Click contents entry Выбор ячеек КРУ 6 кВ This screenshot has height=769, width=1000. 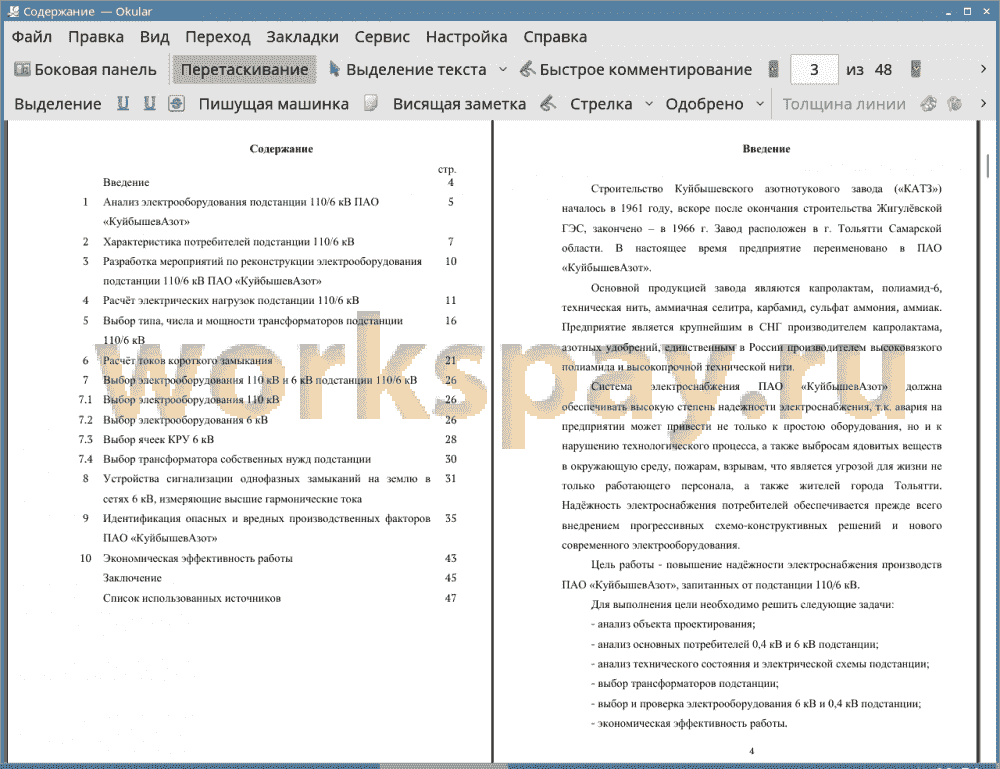pyautogui.click(x=159, y=439)
